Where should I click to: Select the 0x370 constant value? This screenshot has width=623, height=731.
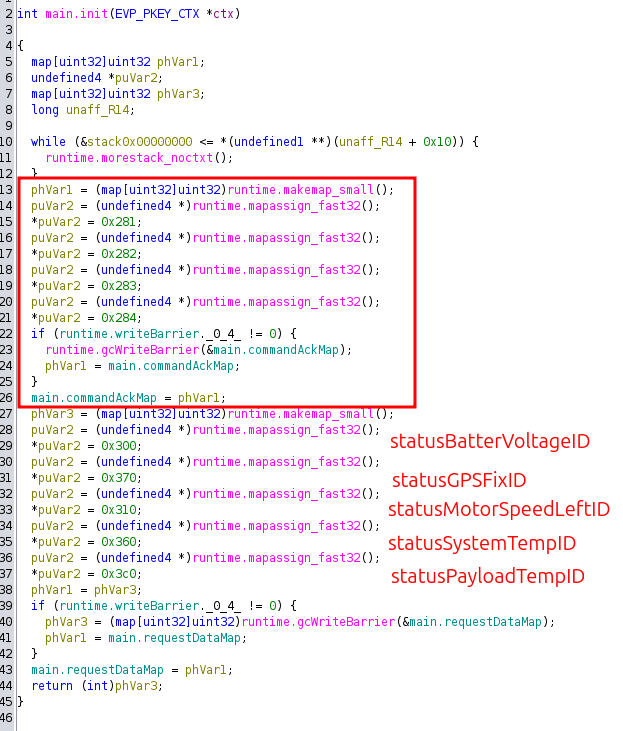[123, 478]
